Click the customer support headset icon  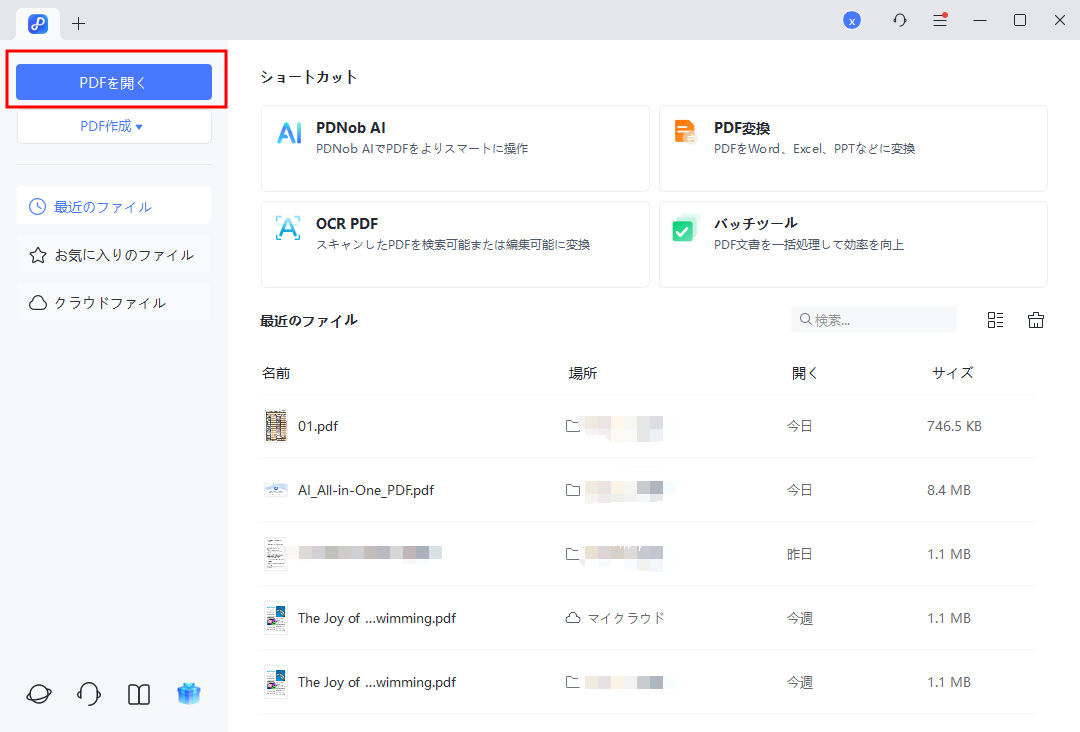click(88, 693)
